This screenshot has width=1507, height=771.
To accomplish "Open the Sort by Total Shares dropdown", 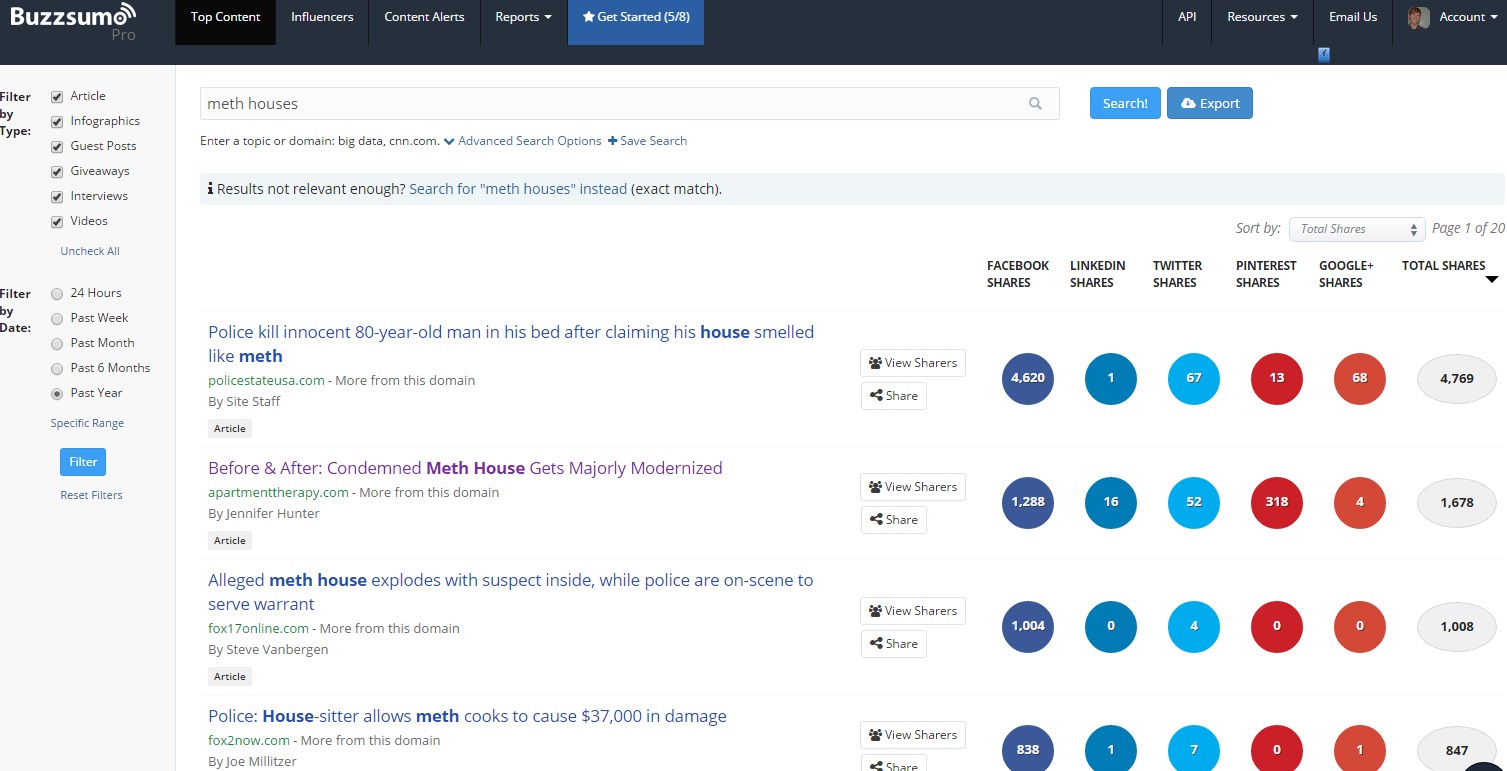I will point(1357,229).
